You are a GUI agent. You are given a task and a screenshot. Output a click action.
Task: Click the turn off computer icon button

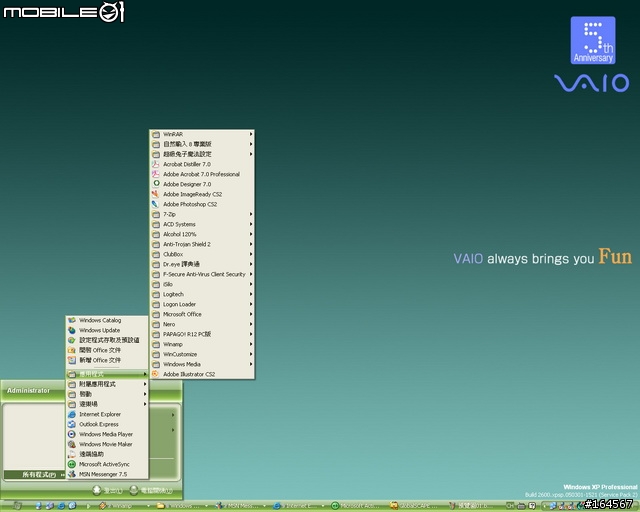click(133, 490)
